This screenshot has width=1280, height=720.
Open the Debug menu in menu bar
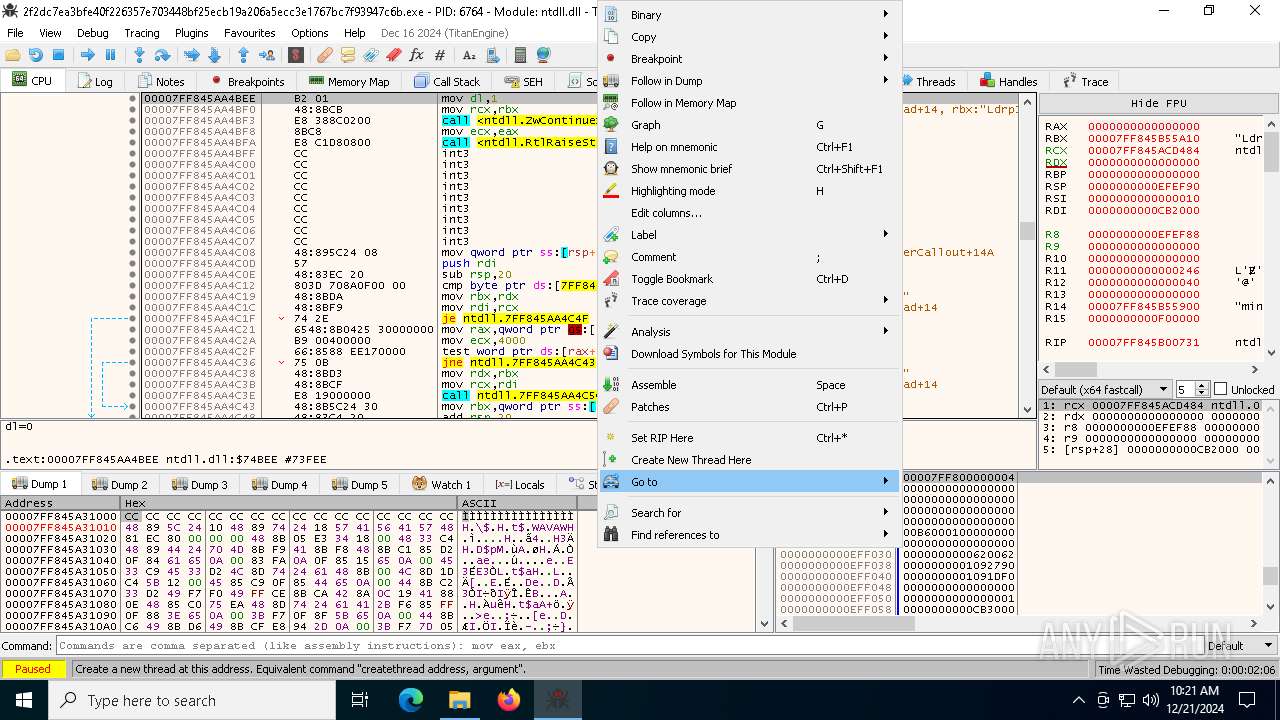pos(92,33)
